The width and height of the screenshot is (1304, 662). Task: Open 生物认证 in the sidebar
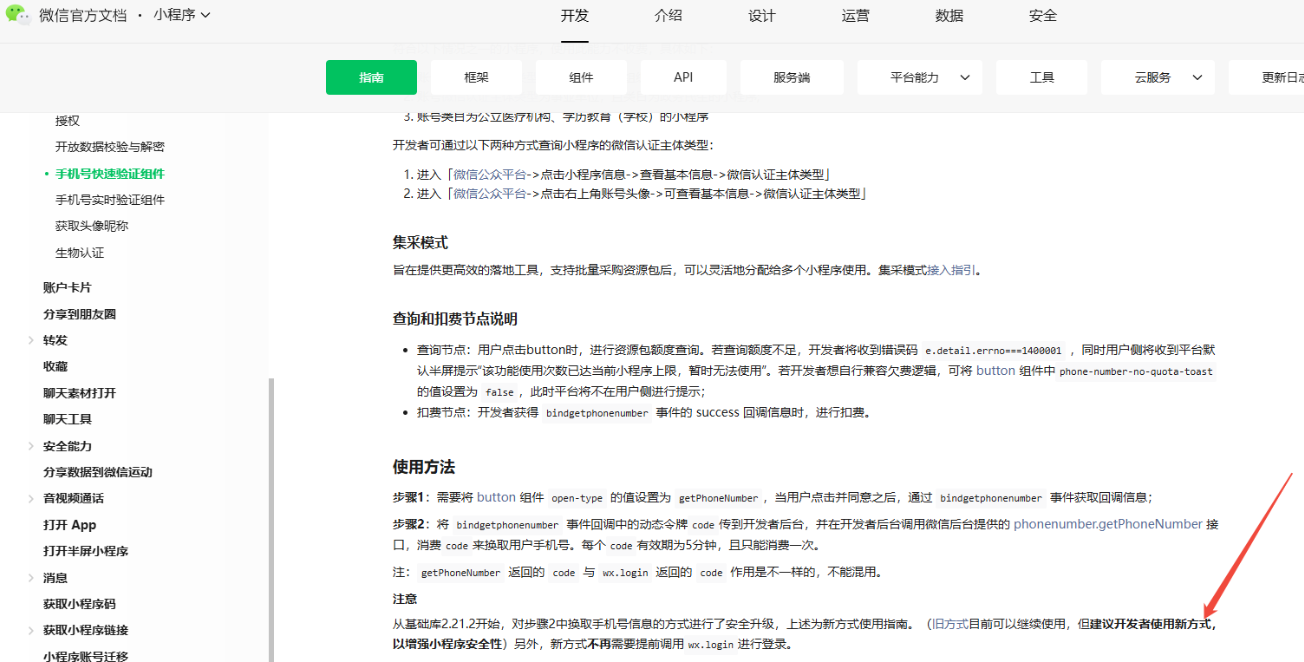click(79, 252)
